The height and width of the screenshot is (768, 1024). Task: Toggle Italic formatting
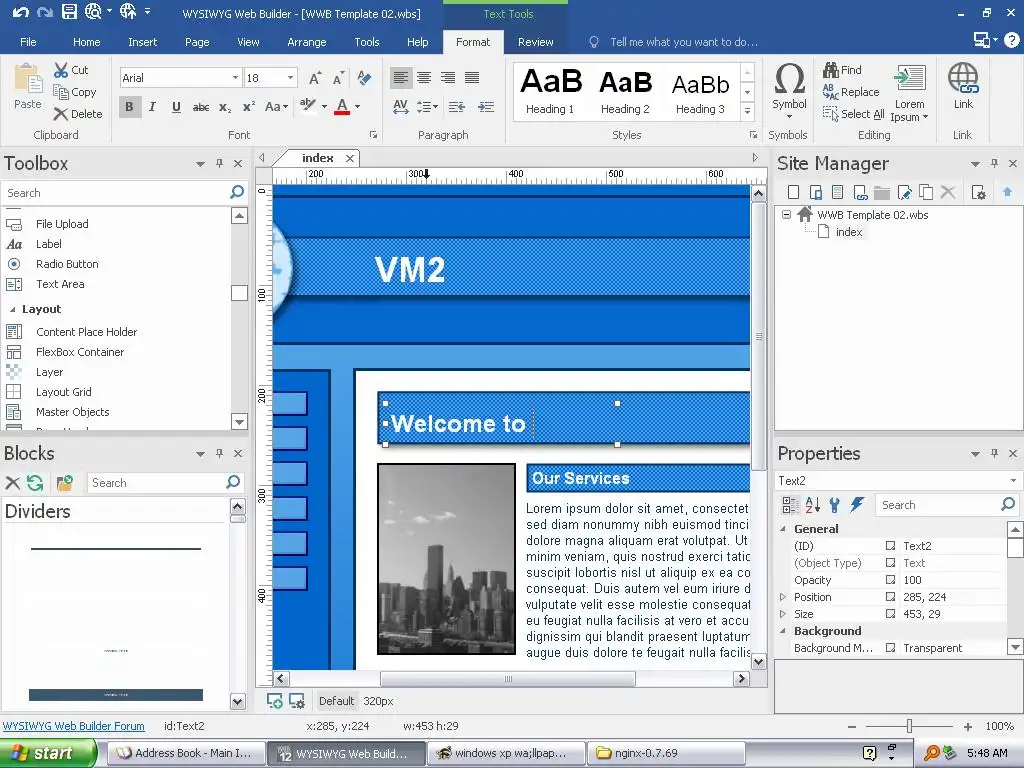152,107
